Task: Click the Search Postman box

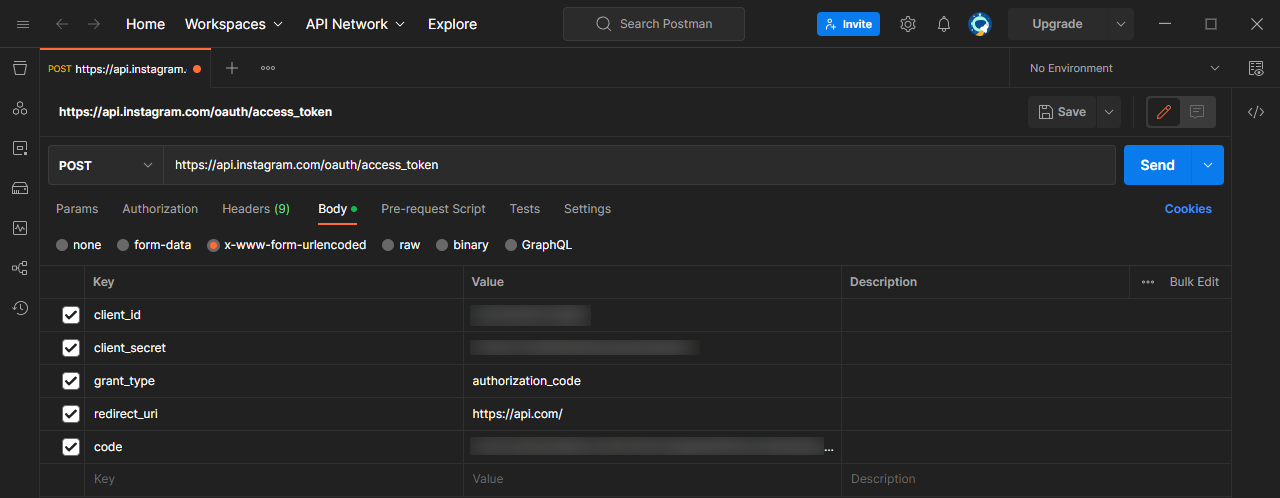Action: tap(654, 24)
